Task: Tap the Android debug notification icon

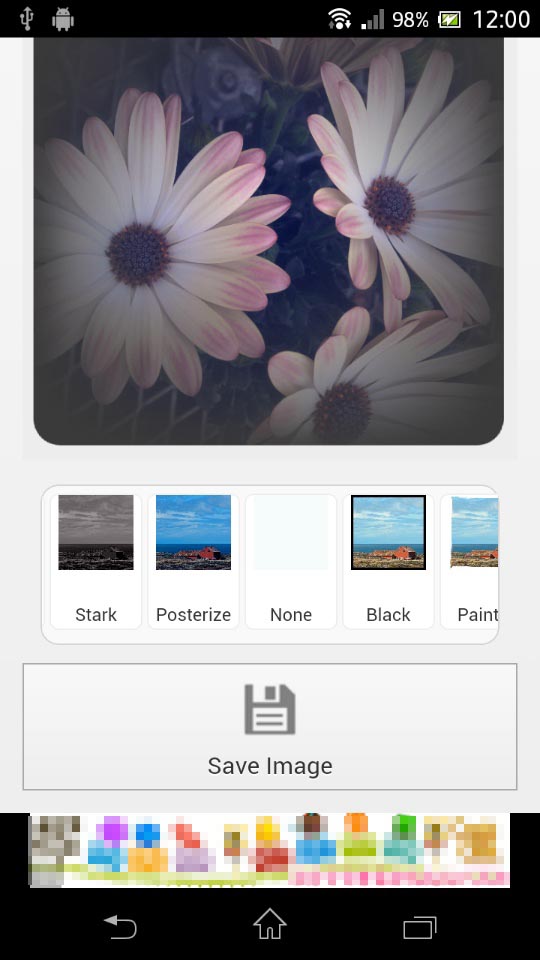Action: coord(62,20)
